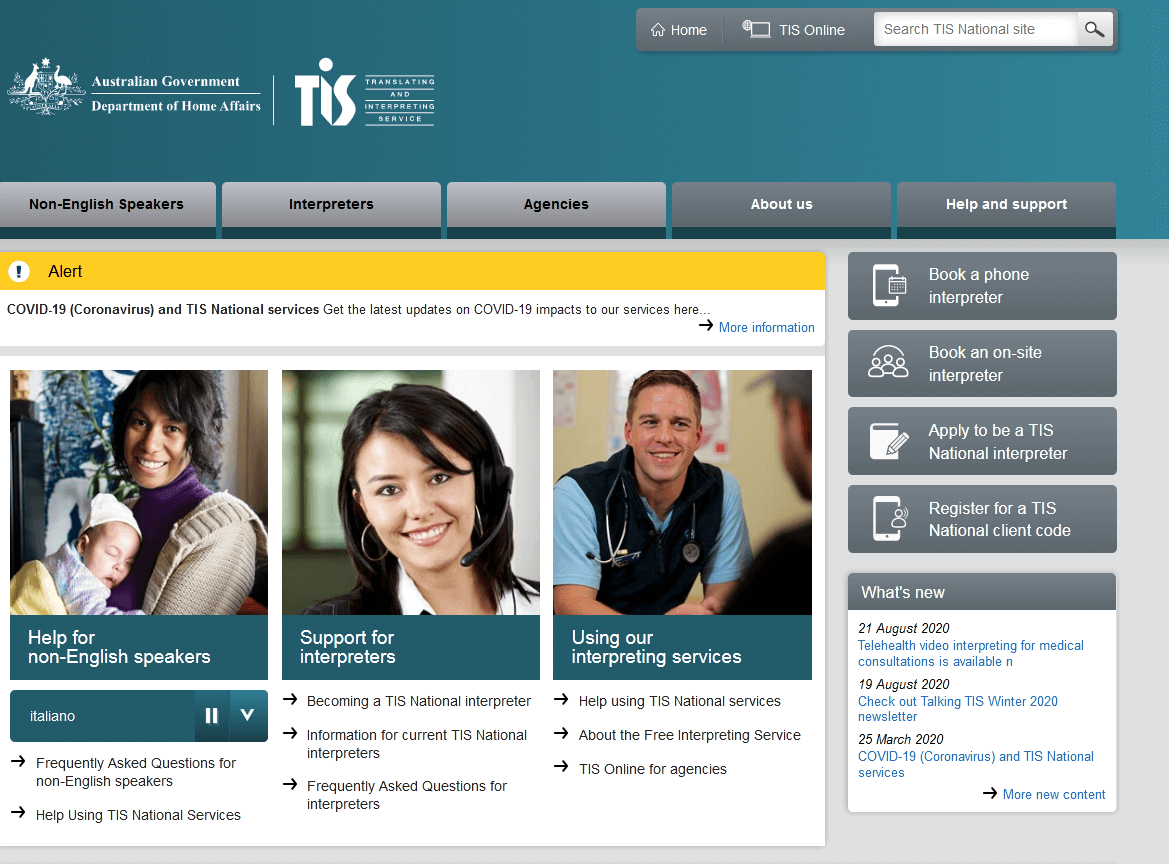
Task: Open the Non-English Speakers tab
Action: coord(107,204)
